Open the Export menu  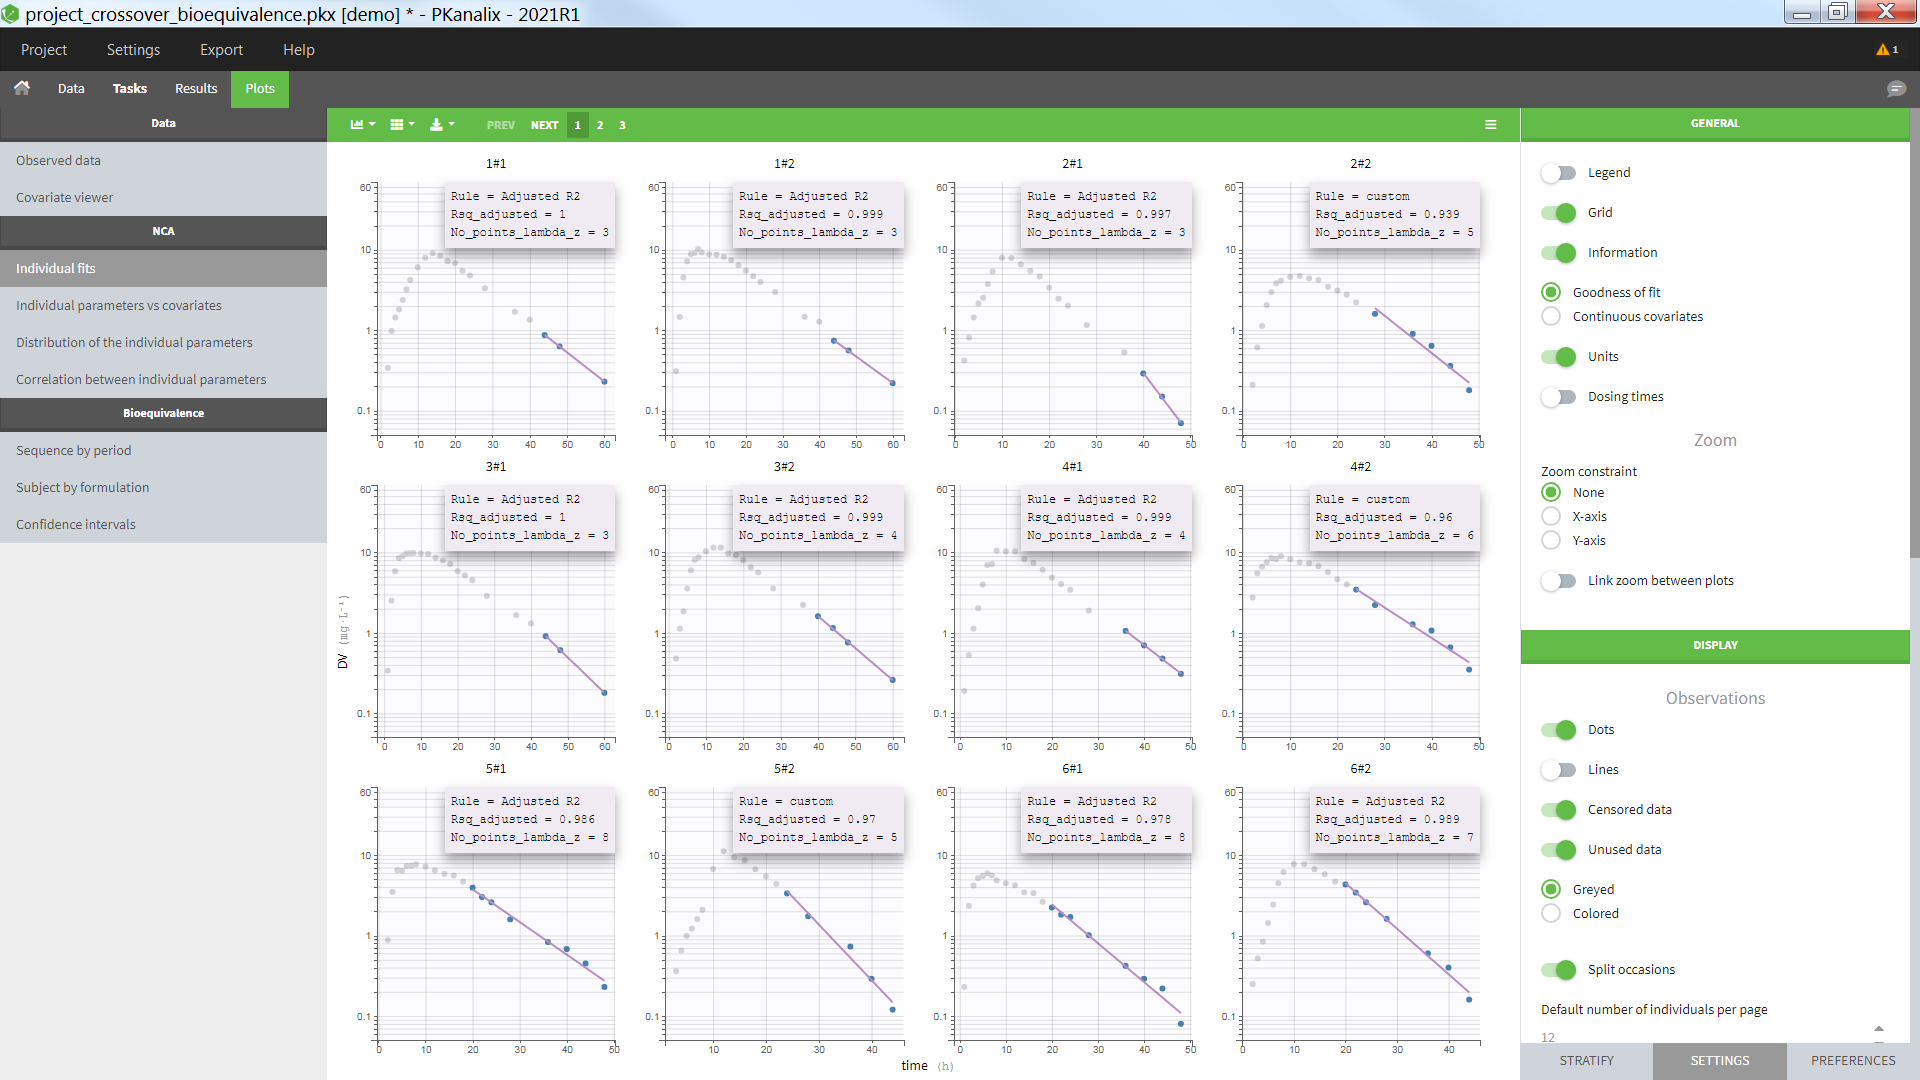tap(221, 49)
